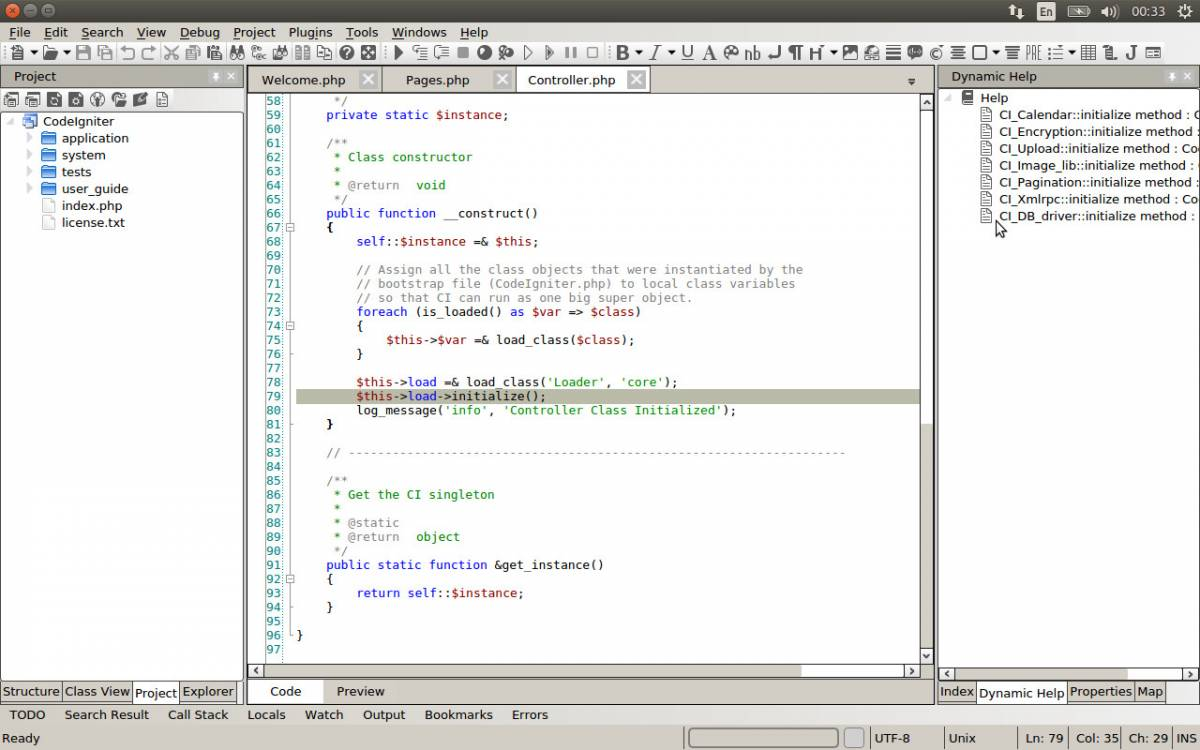
Task: Expand the system folder
Action: point(30,155)
